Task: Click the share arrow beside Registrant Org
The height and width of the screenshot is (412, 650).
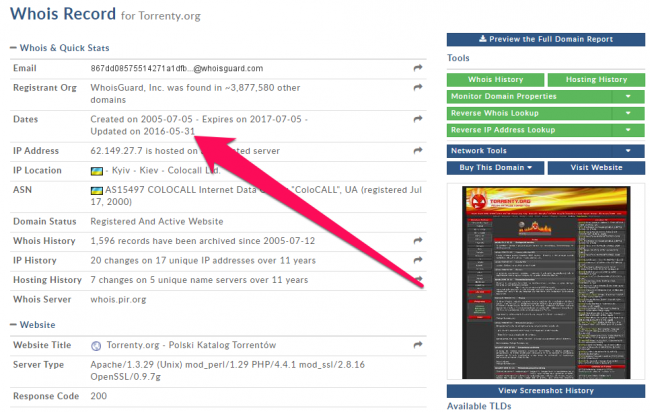Action: point(418,87)
